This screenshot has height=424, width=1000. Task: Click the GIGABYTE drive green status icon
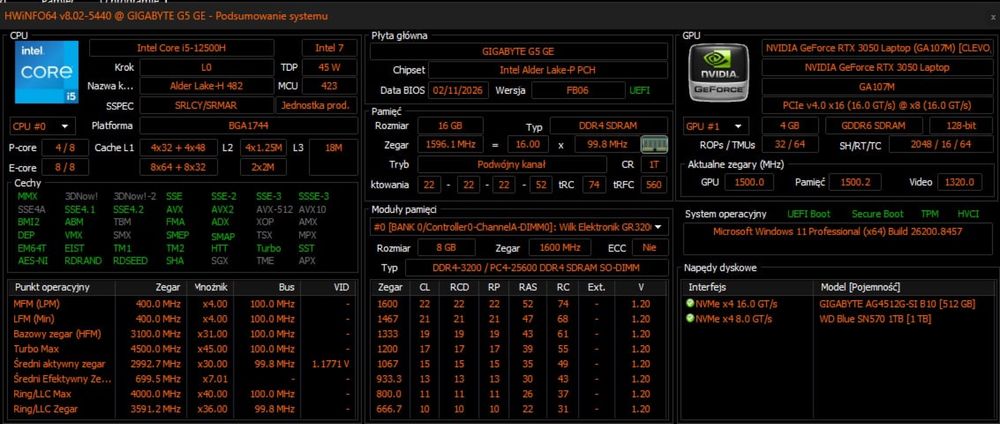click(689, 303)
